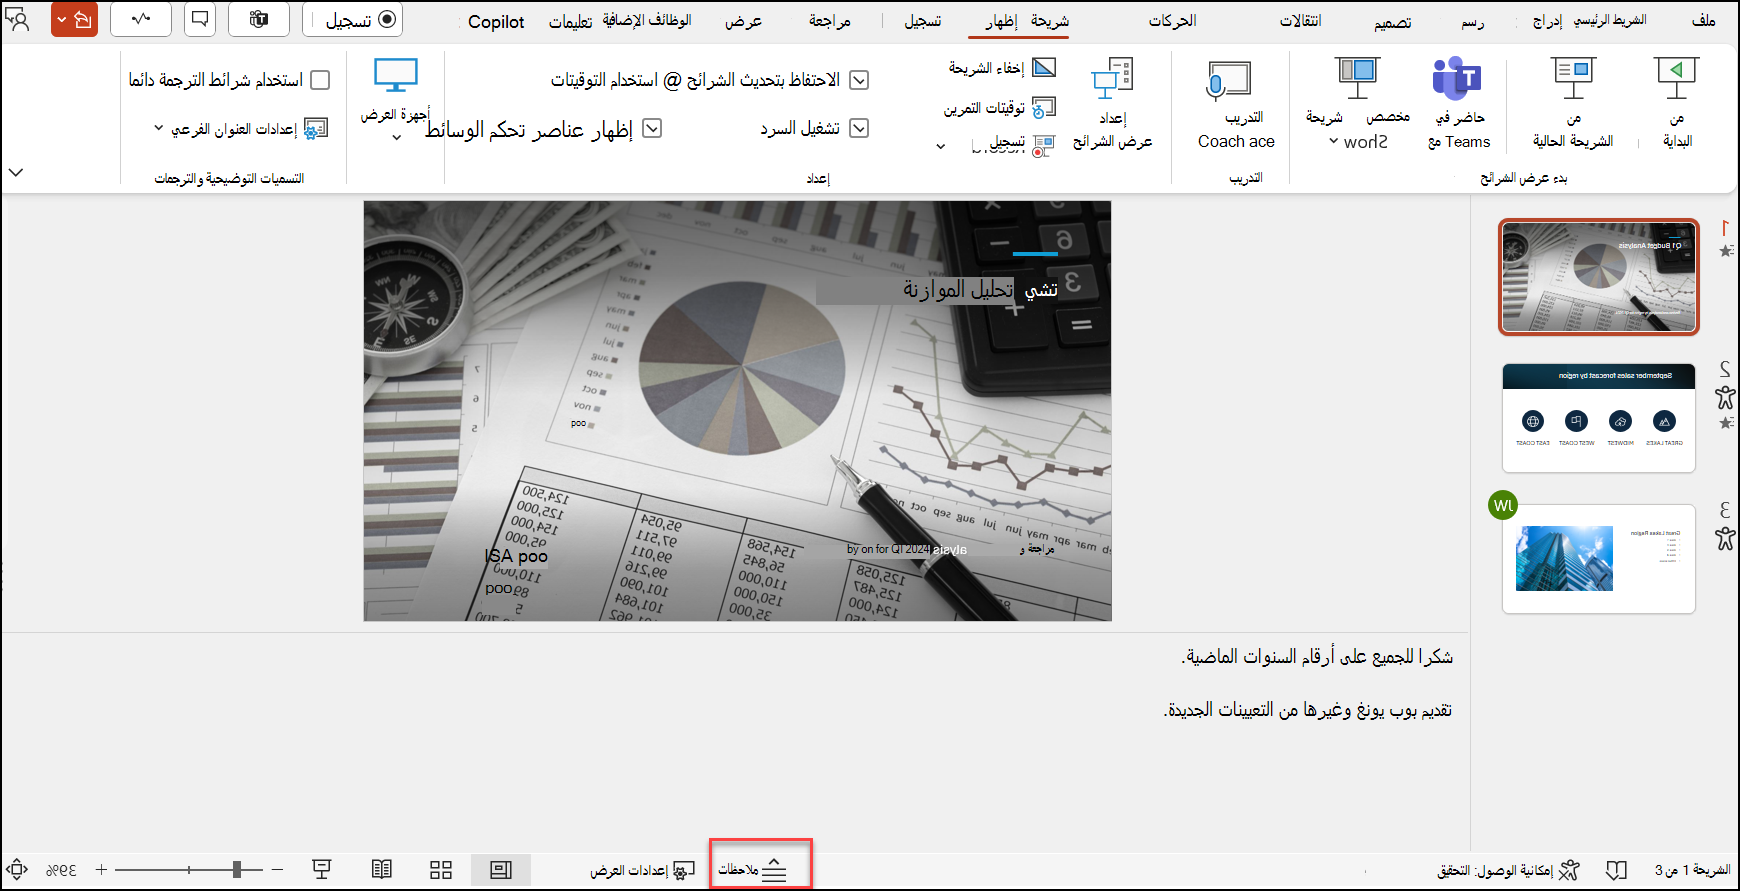Open the Share button dropdown arrow
Viewport: 1740px width, 891px height.
tap(61, 20)
